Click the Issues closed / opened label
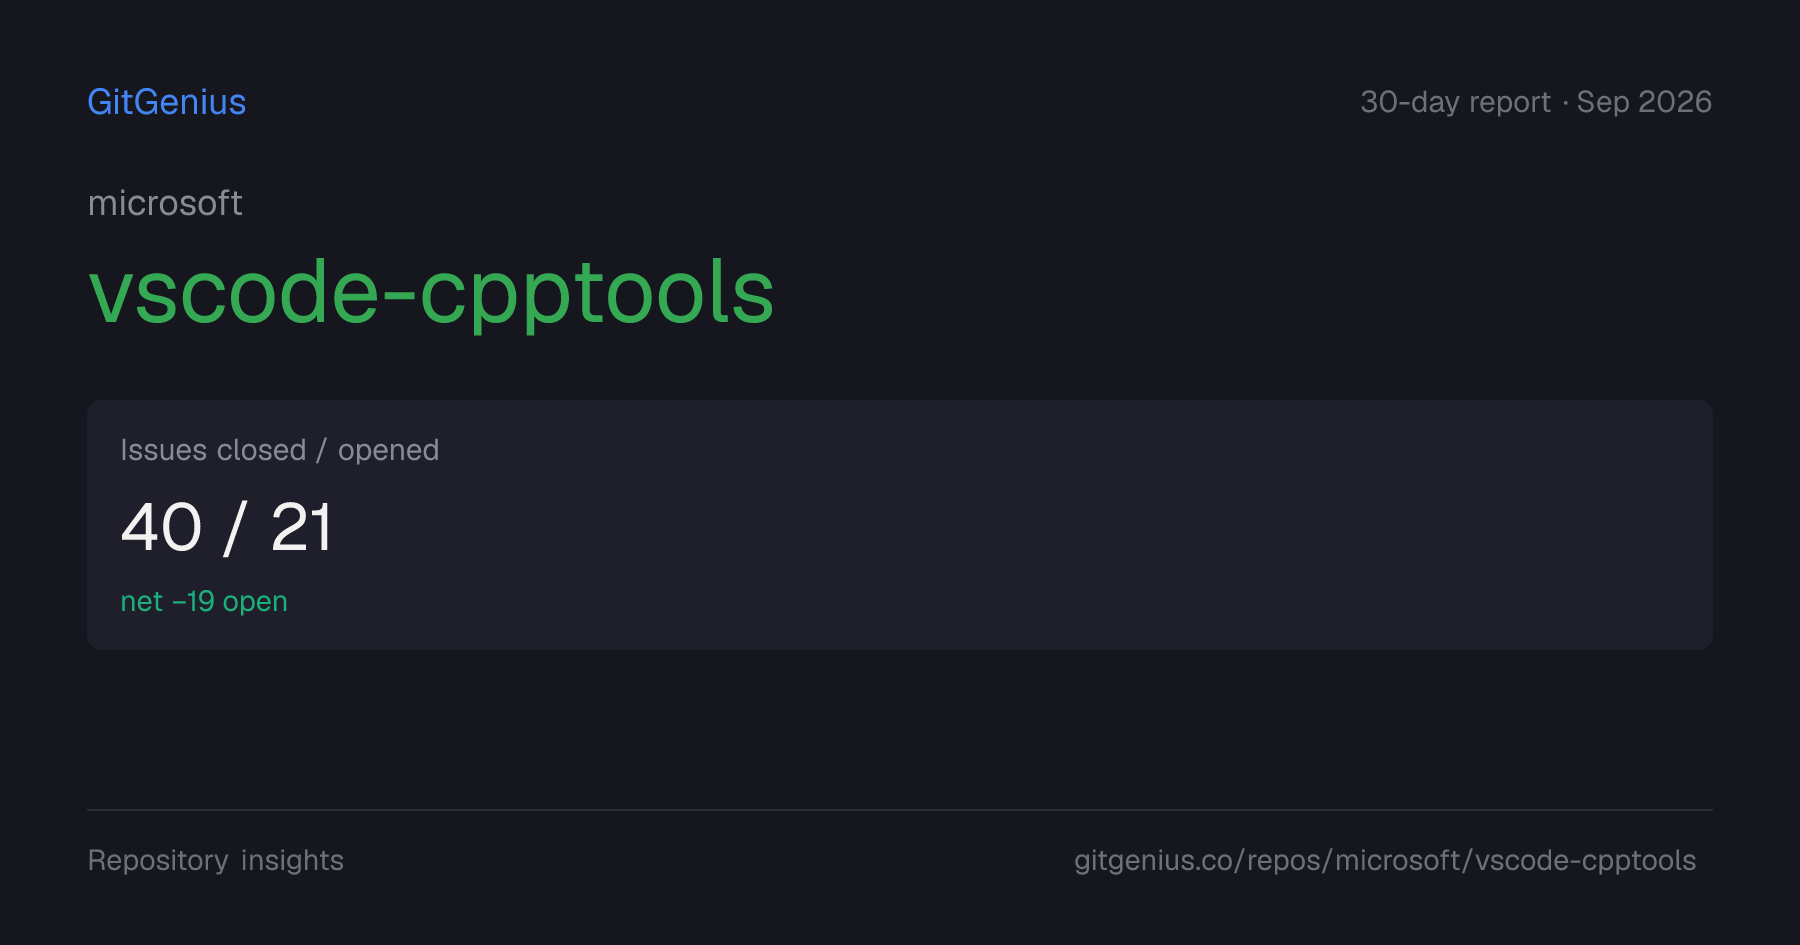 280,450
